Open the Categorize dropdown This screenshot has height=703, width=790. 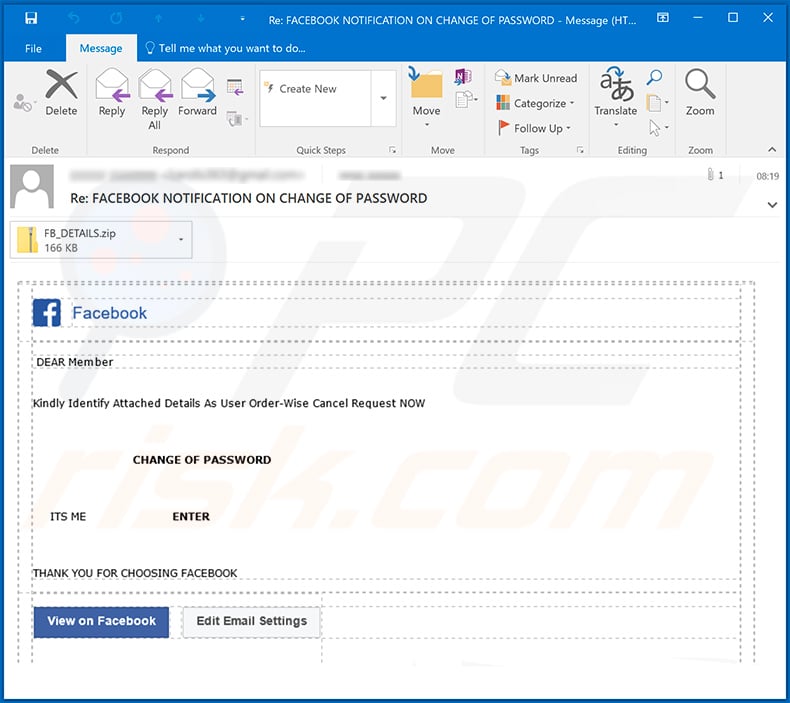(536, 103)
